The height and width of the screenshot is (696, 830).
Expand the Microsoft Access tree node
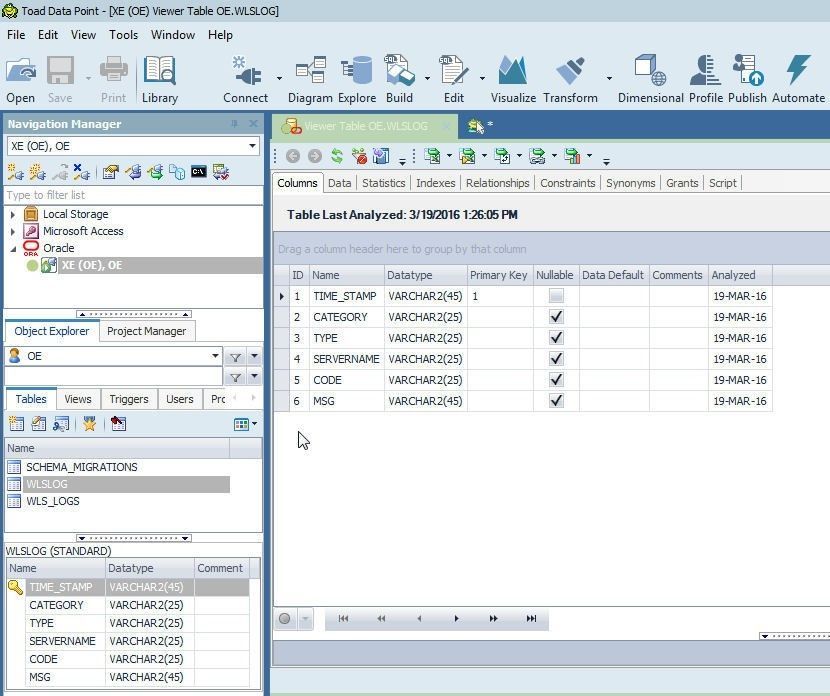pyautogui.click(x=13, y=231)
